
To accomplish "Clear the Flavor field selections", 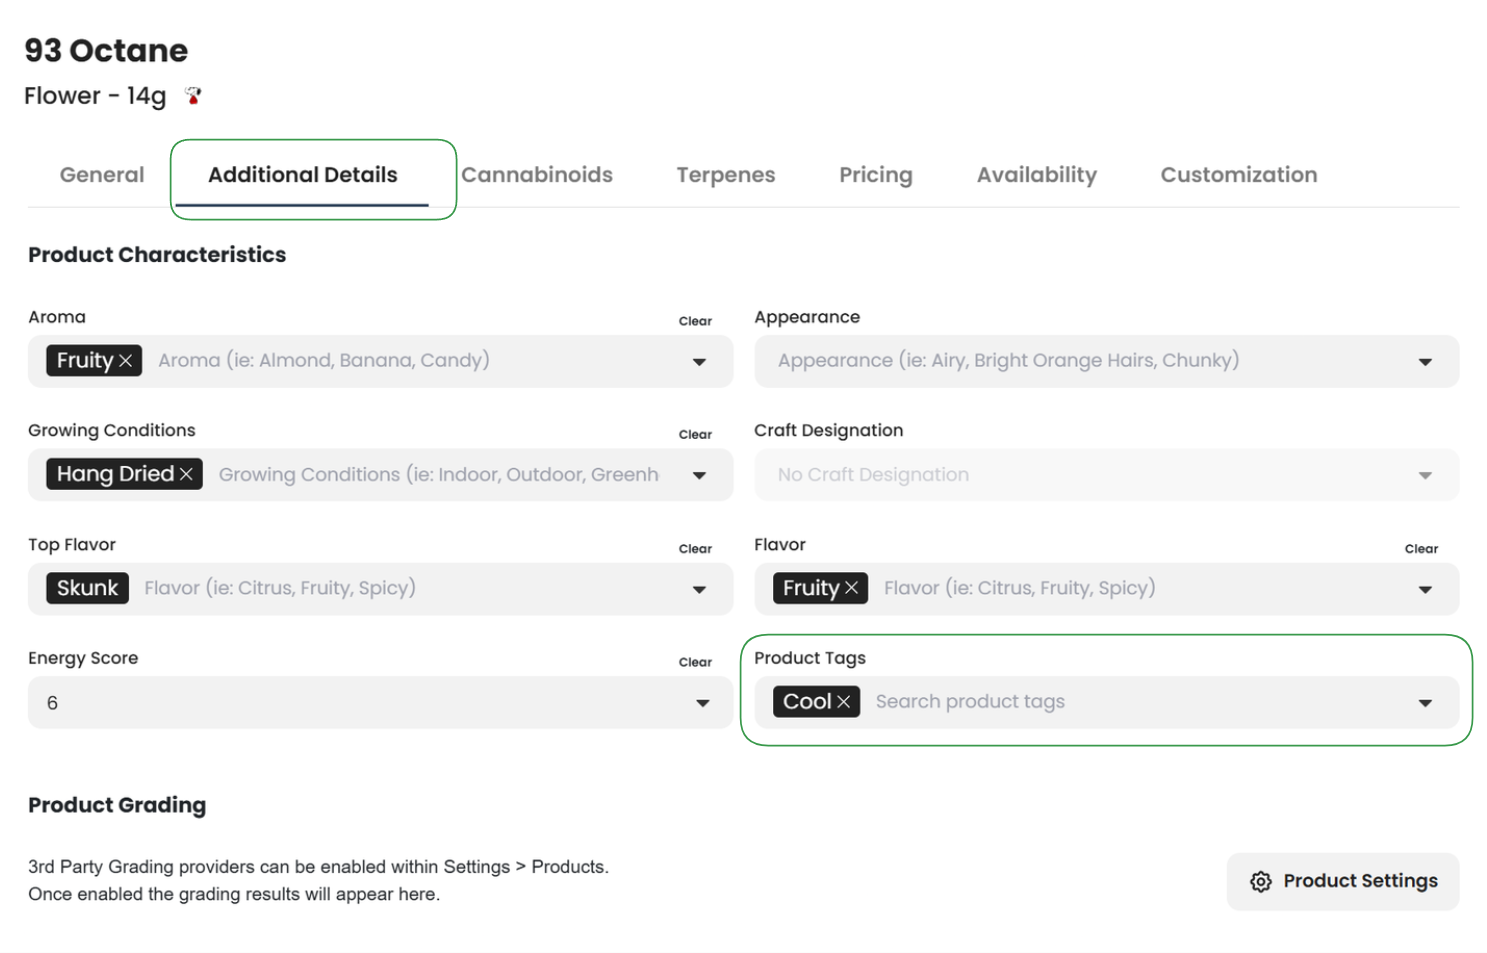I will [x=1420, y=548].
